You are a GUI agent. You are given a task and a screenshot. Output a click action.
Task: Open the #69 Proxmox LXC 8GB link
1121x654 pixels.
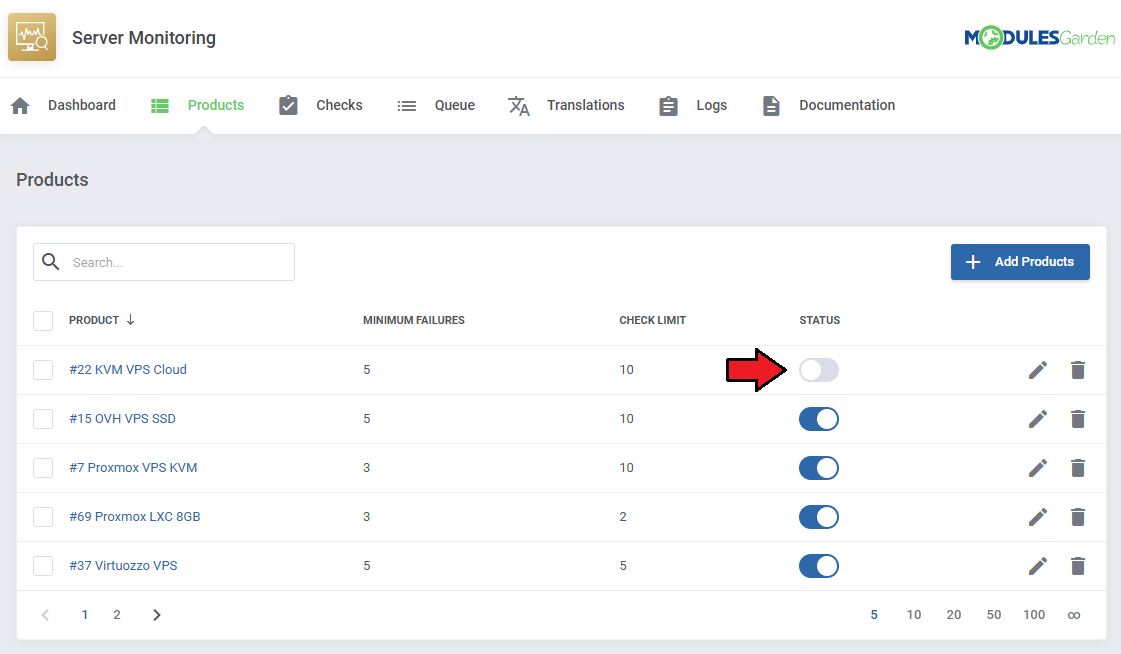click(x=134, y=517)
